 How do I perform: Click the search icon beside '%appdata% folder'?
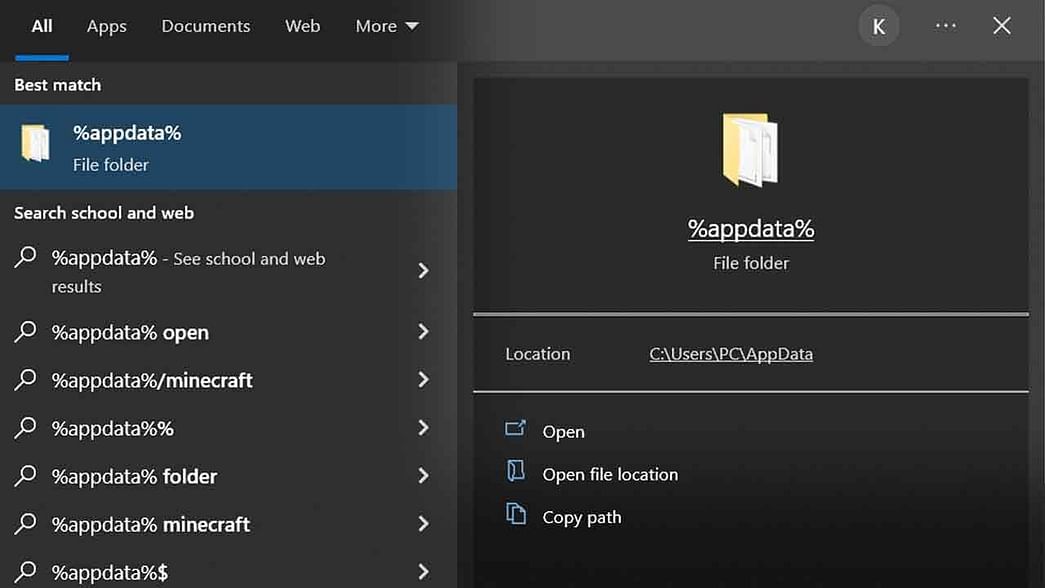click(25, 475)
